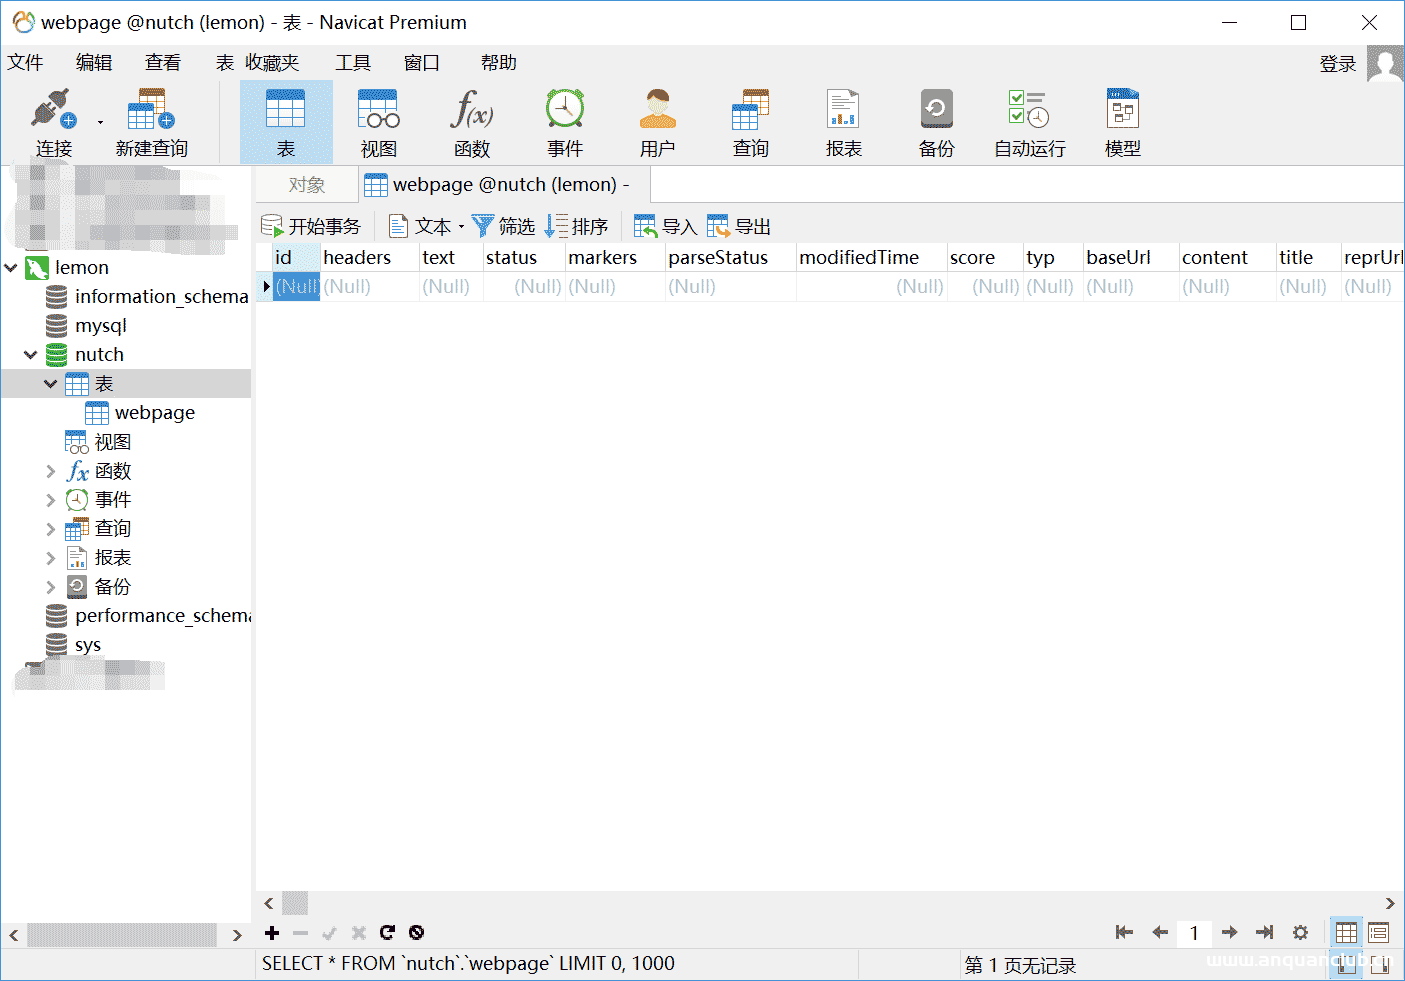Screen dimensions: 1405x981
Task: Open the 事件 (Event) toolbar icon
Action: coord(564,122)
